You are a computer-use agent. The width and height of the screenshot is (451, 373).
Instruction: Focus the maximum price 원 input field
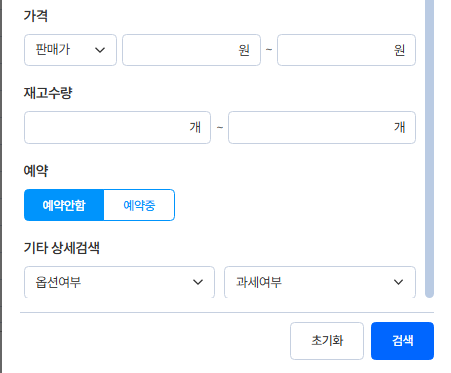(x=346, y=50)
